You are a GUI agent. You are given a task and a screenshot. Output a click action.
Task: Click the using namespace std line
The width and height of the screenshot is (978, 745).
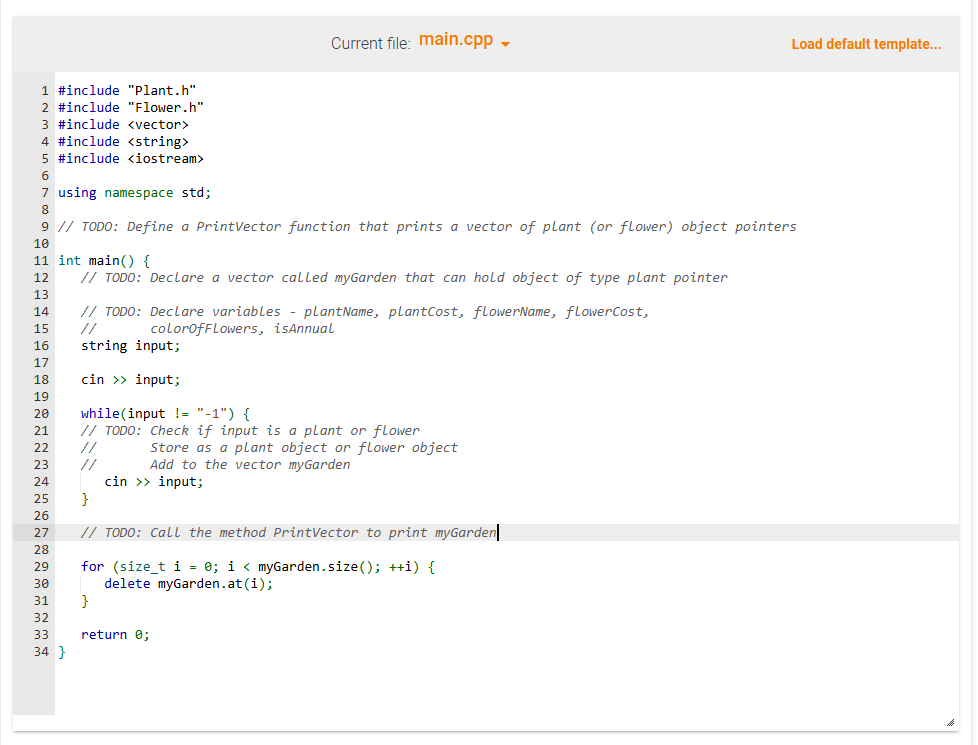point(135,192)
